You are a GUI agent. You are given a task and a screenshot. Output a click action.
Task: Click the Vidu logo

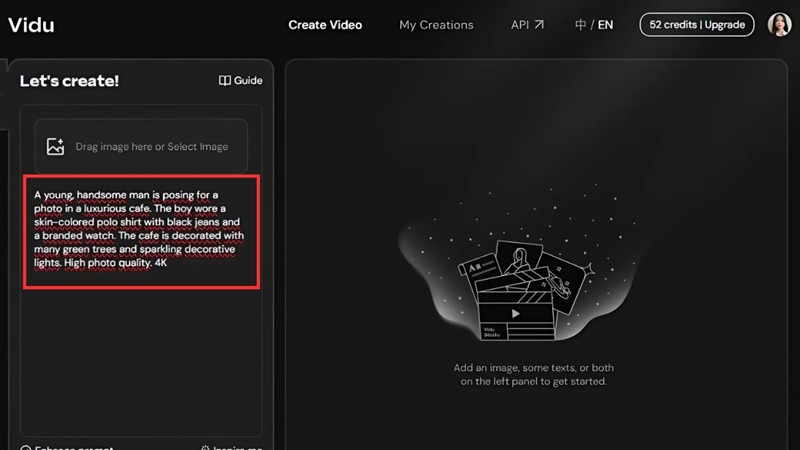pyautogui.click(x=31, y=25)
